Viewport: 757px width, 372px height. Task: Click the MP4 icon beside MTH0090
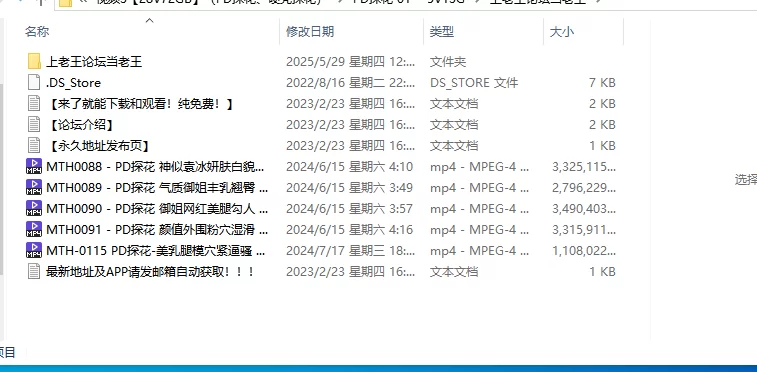(x=34, y=208)
